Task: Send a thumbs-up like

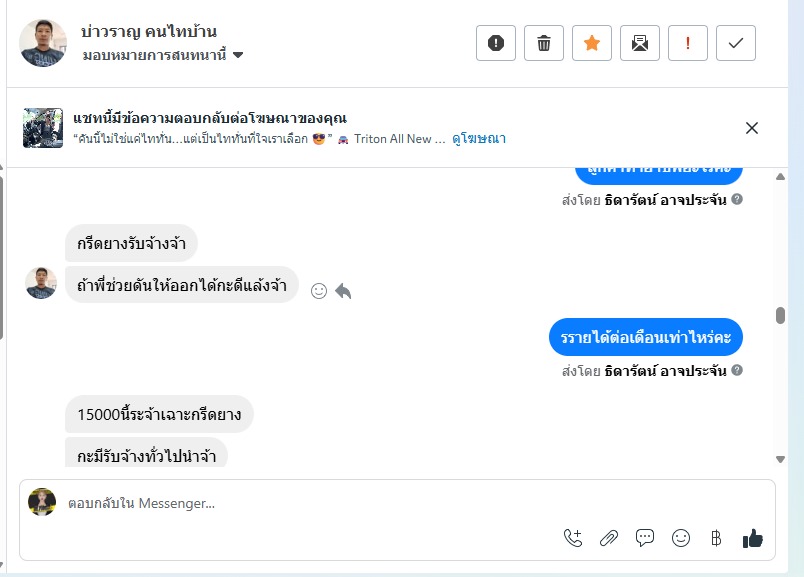Action: [x=753, y=538]
